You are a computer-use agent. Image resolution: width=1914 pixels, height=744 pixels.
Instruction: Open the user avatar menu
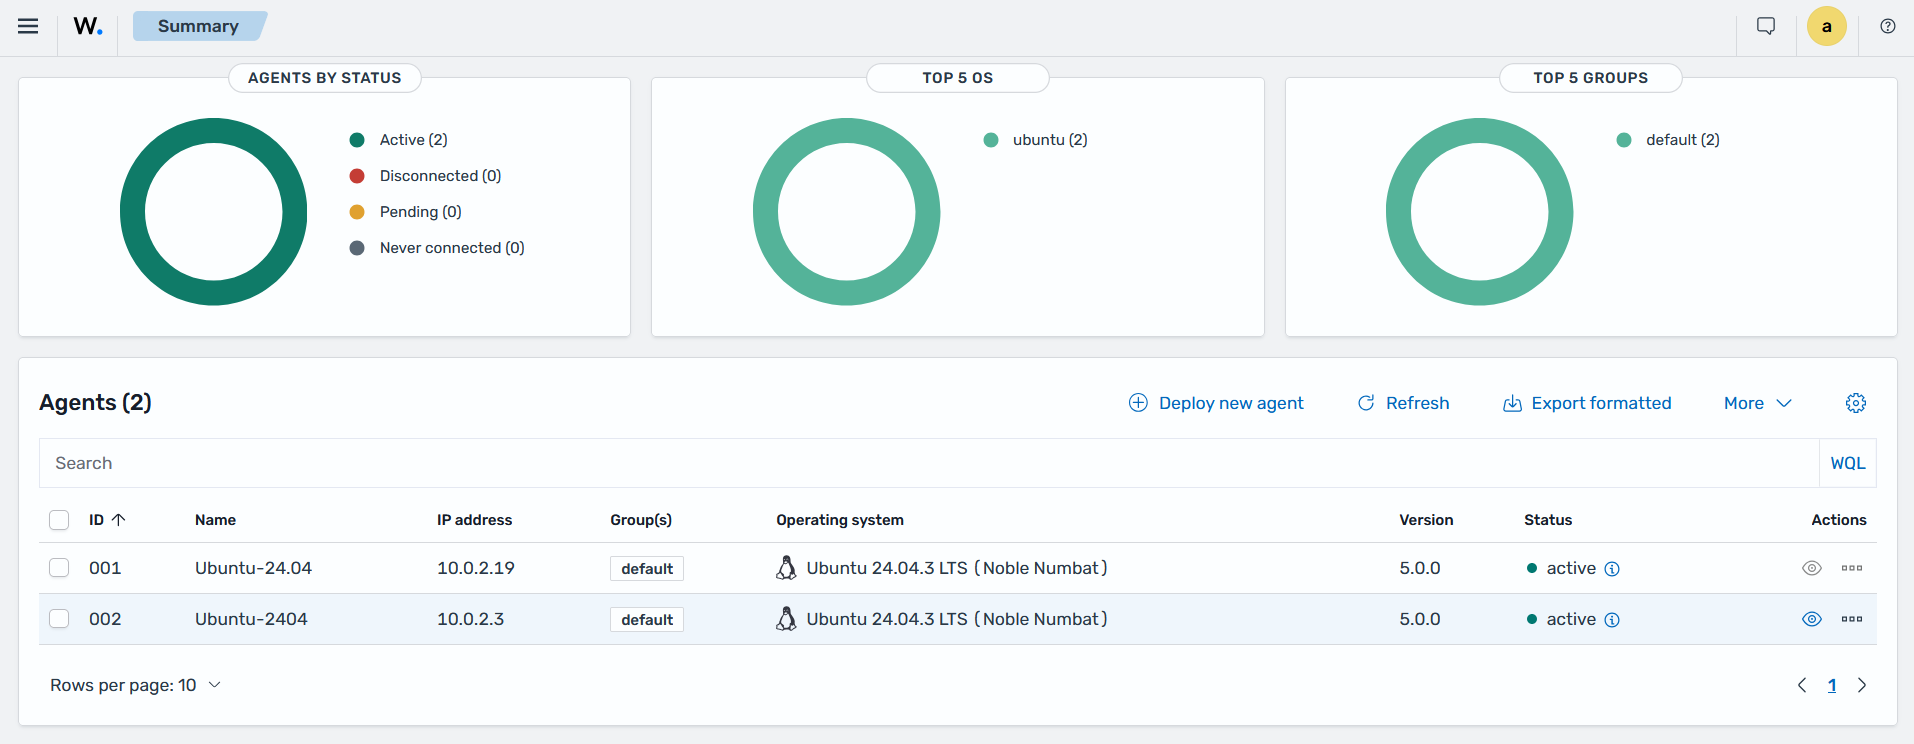coord(1827,27)
